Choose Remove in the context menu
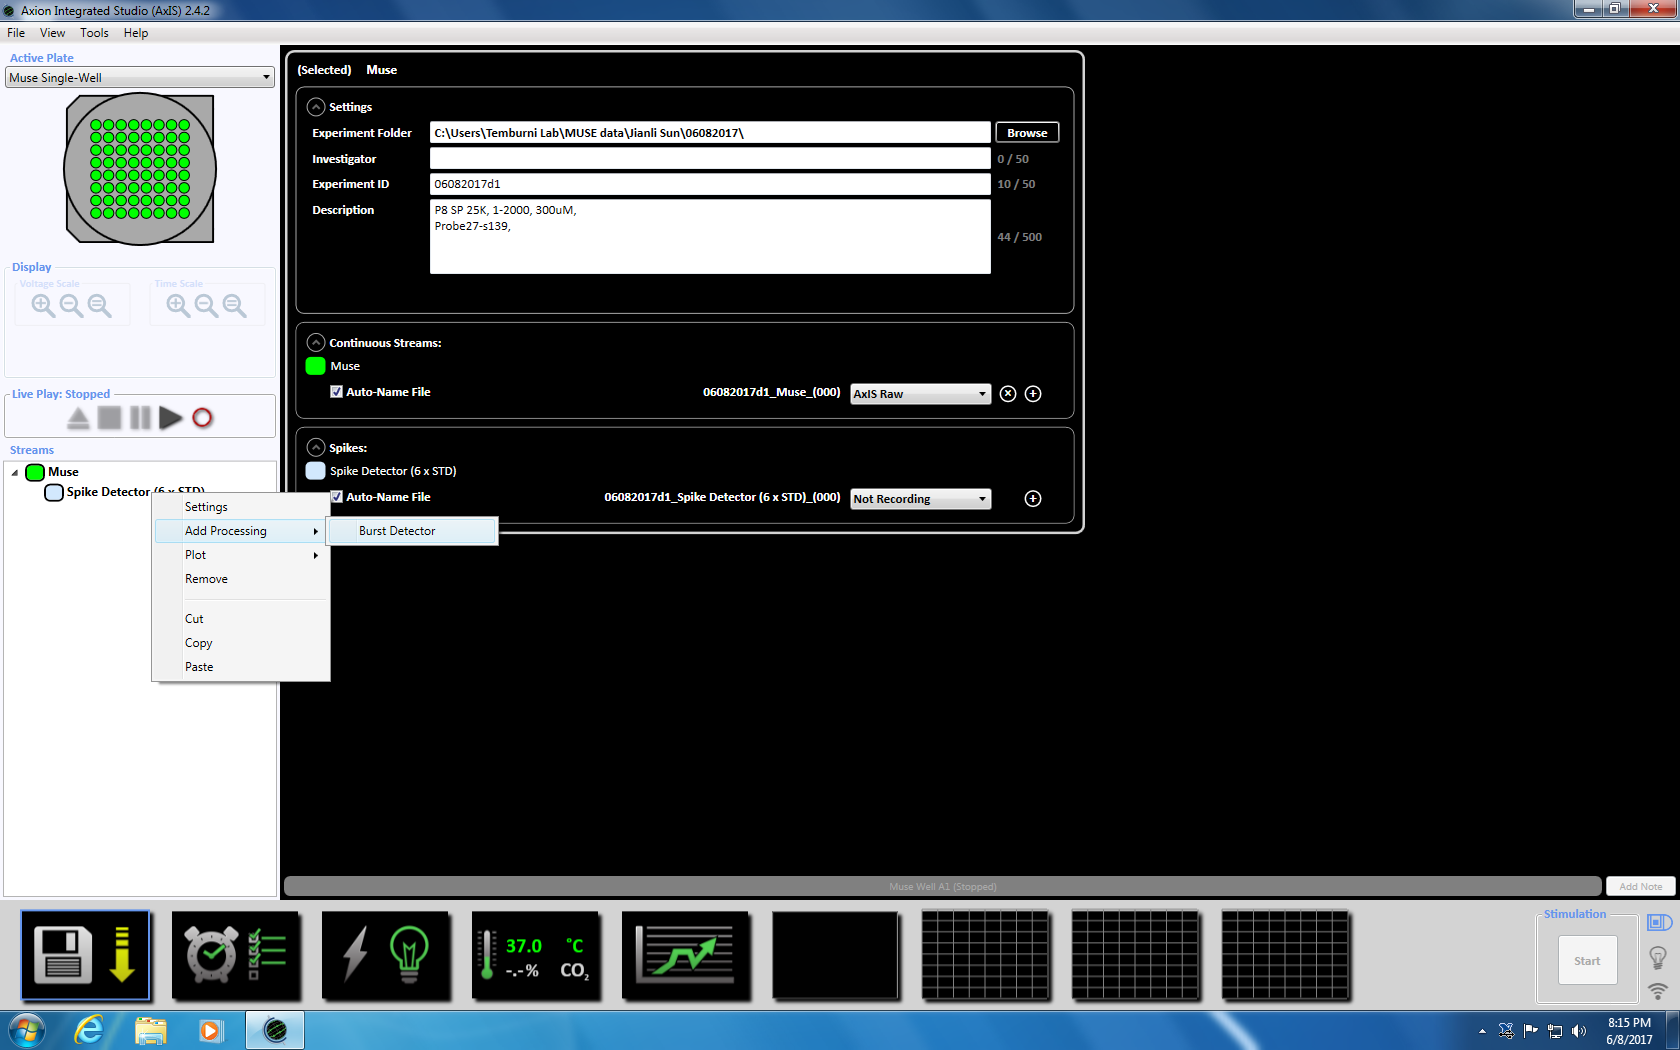 pyautogui.click(x=206, y=579)
